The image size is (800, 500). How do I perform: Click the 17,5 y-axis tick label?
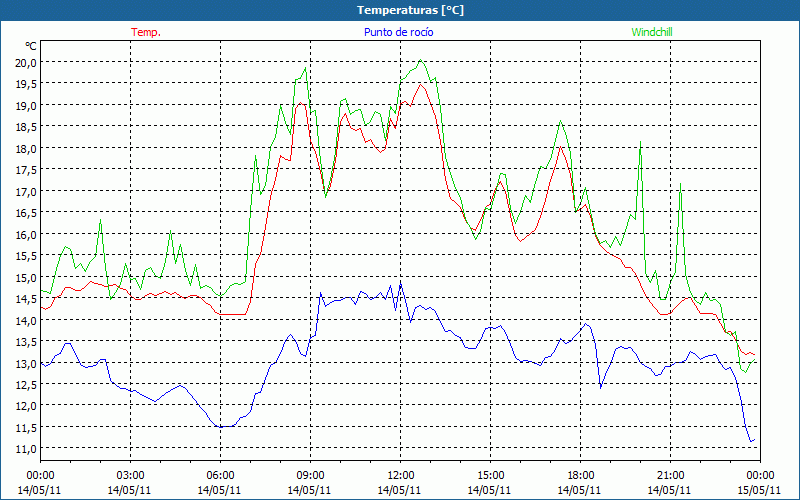coord(25,169)
